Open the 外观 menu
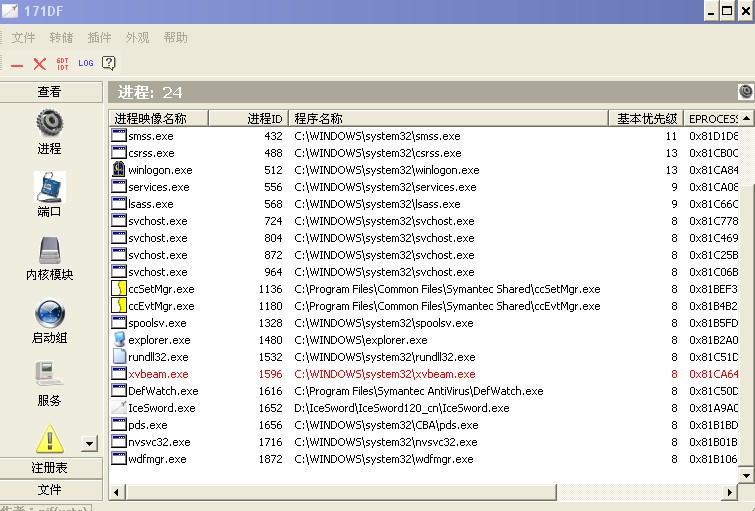This screenshot has height=511, width=755. (137, 38)
